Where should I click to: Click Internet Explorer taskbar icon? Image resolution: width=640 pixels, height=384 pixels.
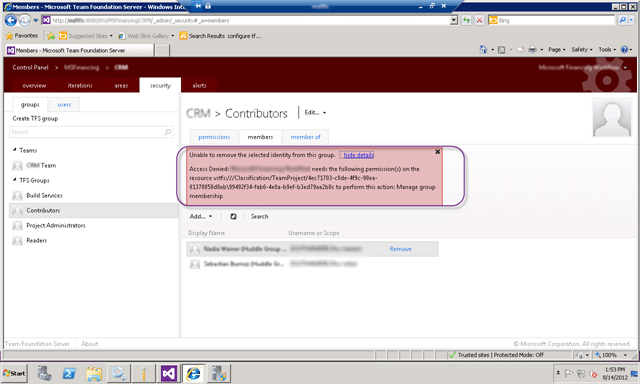click(193, 373)
